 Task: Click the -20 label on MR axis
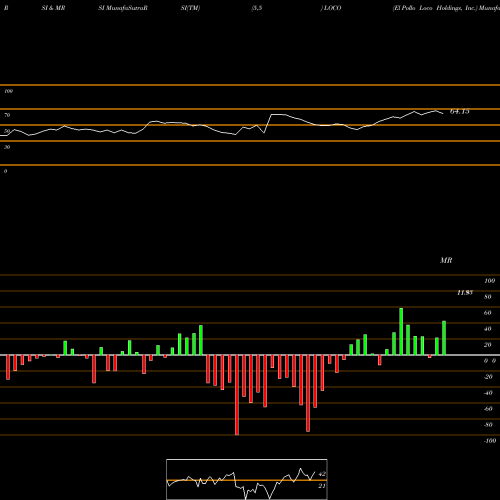488,377
